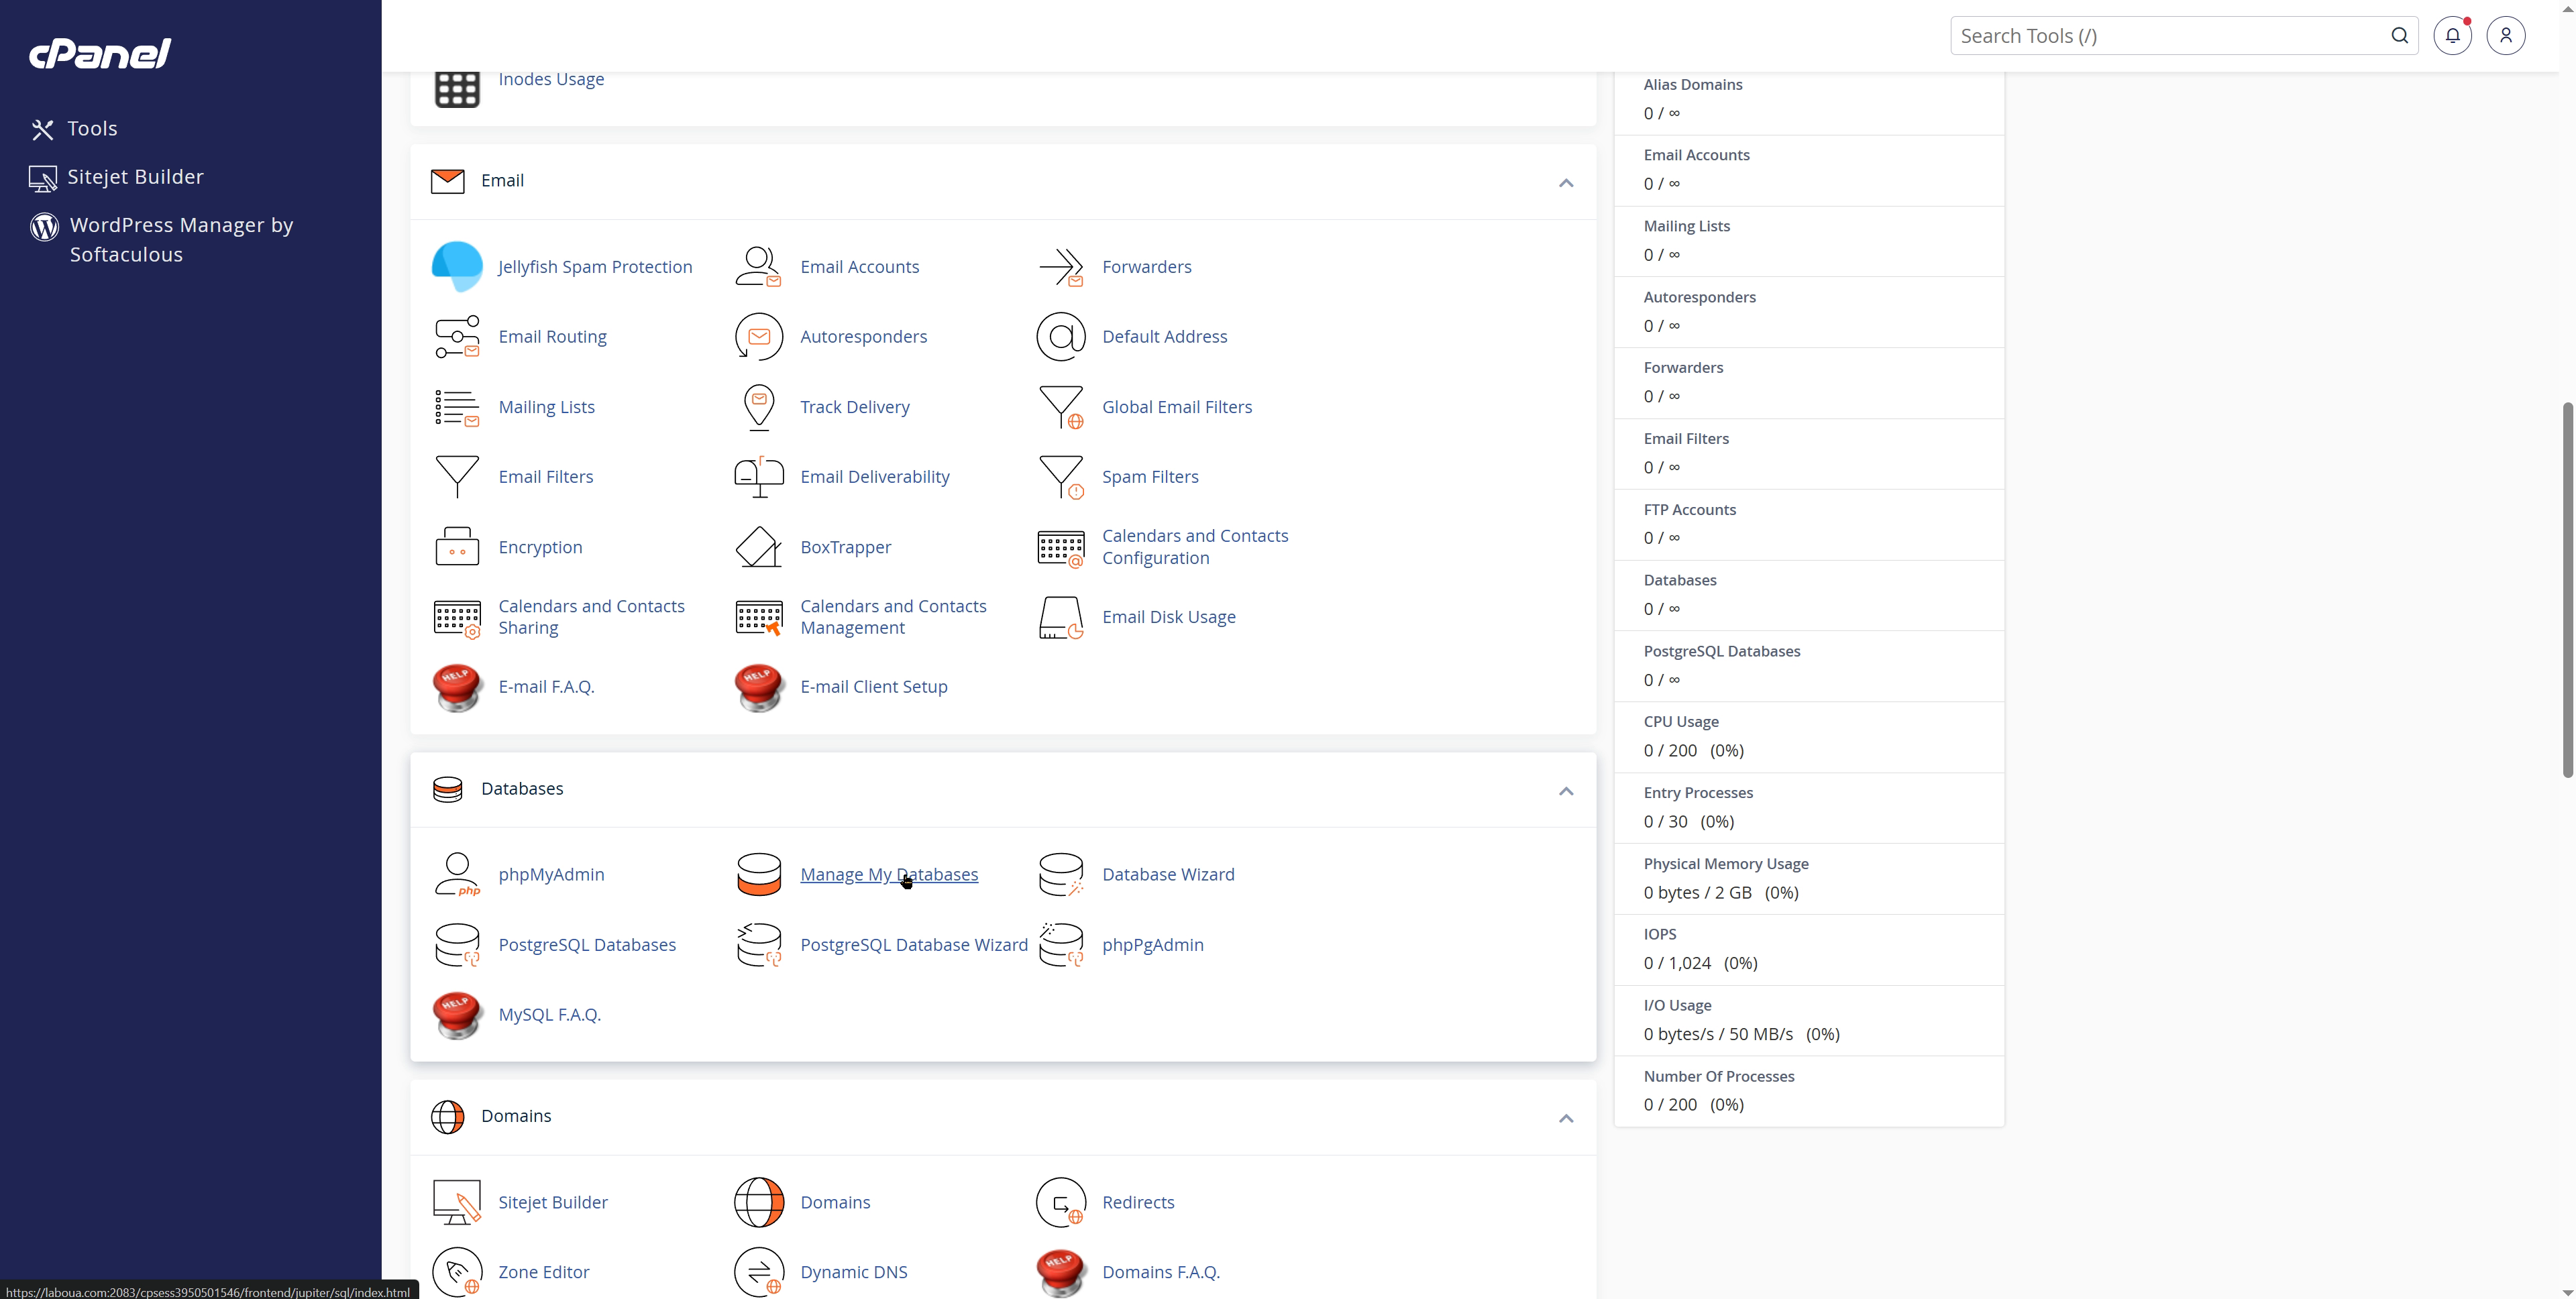
Task: Open the E-mail Client Setup link
Action: pos(874,687)
